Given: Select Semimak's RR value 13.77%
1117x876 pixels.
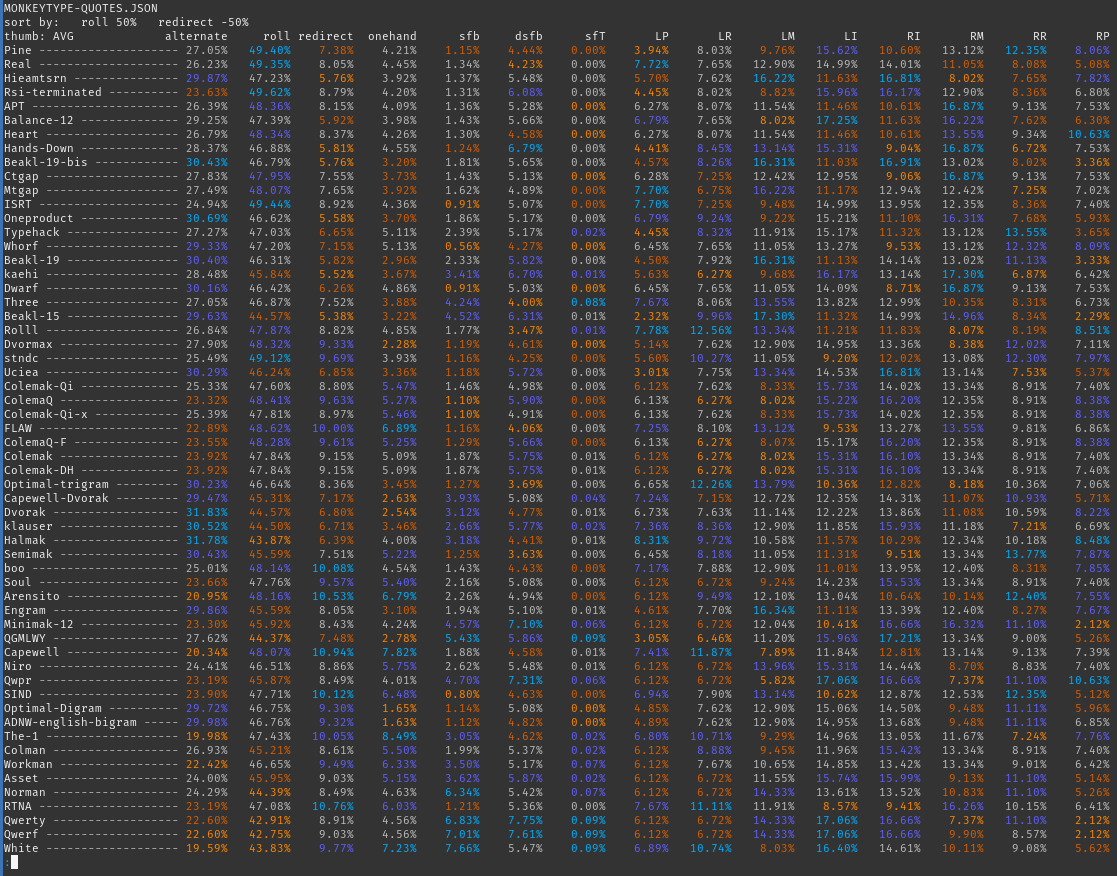Looking at the screenshot, I should coord(1026,555).
